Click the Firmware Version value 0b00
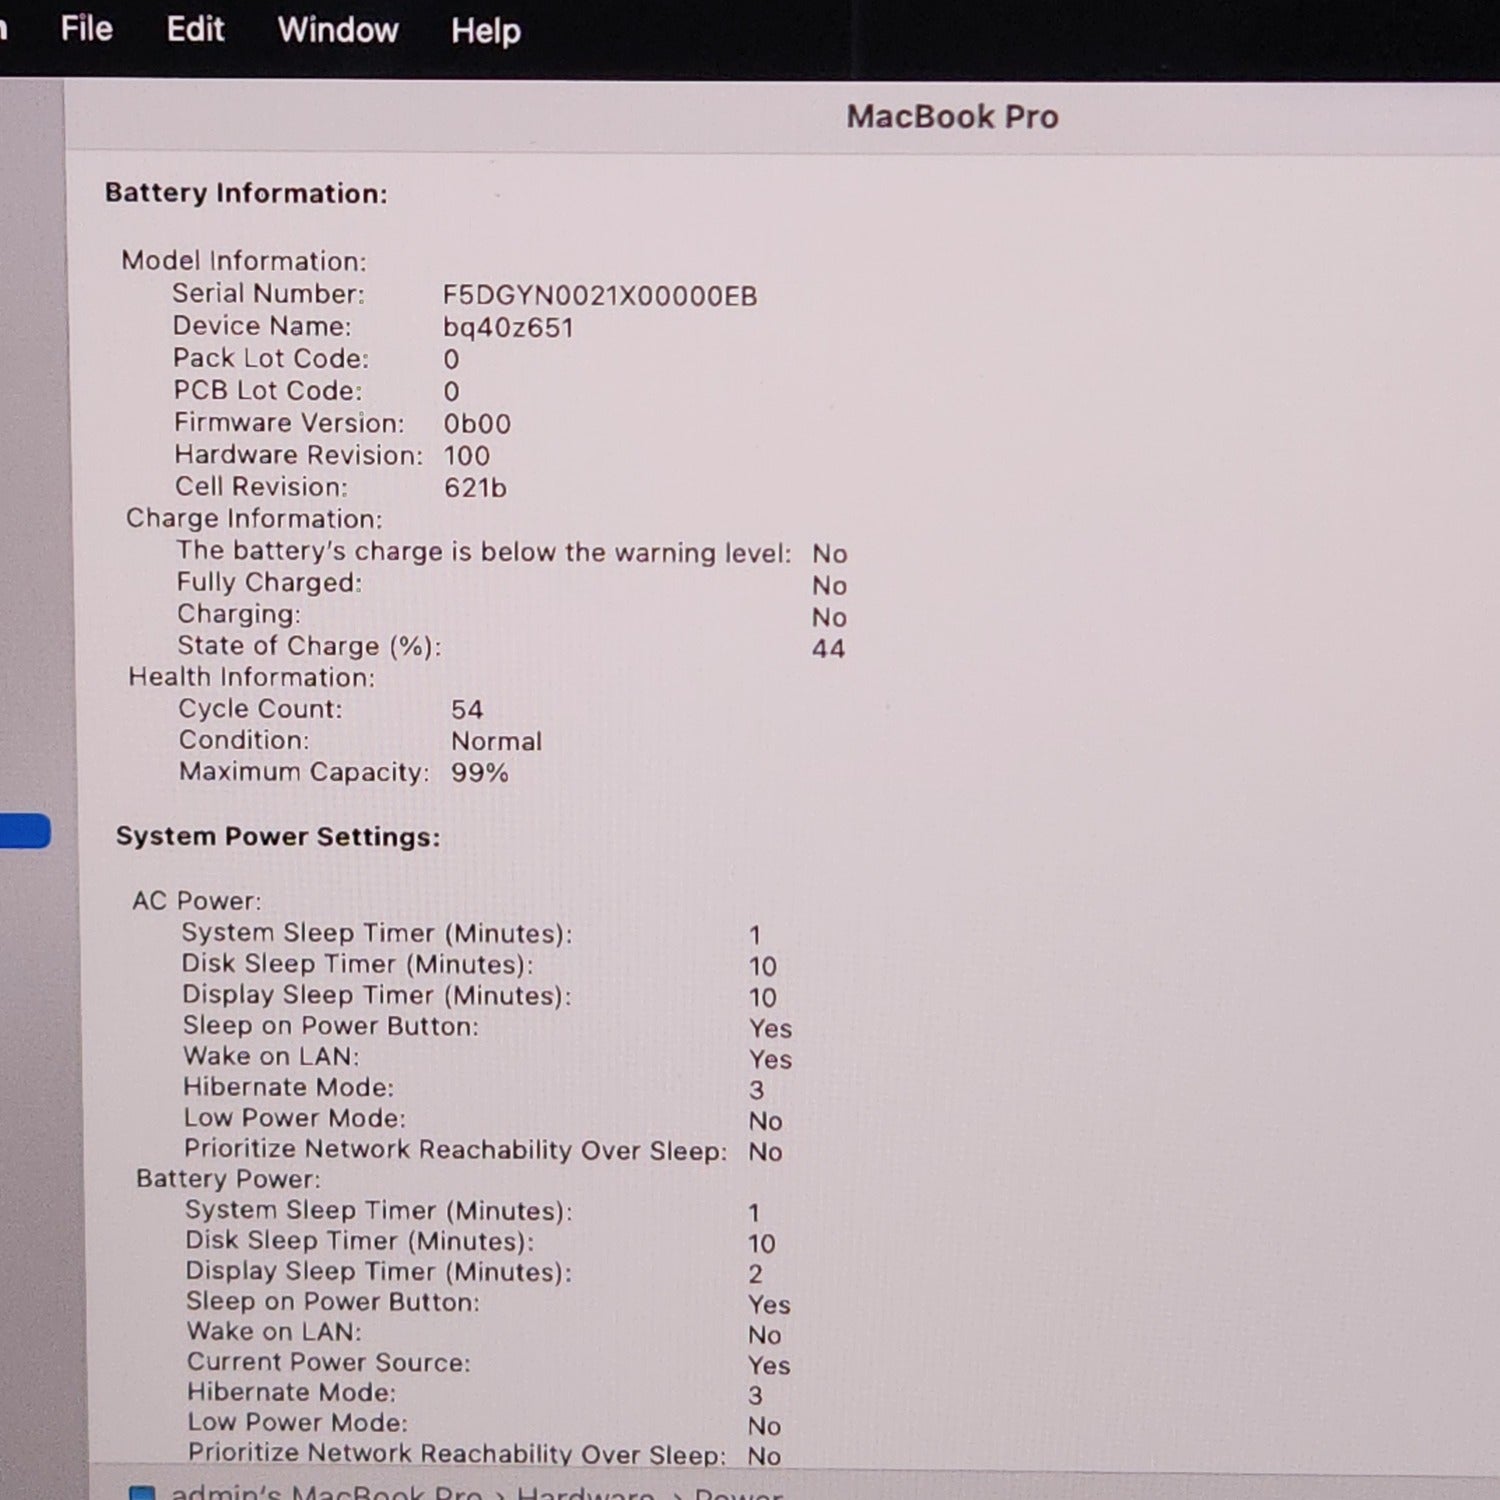The image size is (1500, 1500). coord(477,424)
